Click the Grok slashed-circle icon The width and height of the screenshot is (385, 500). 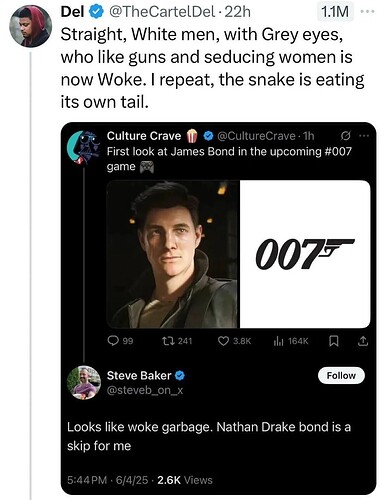[345, 136]
